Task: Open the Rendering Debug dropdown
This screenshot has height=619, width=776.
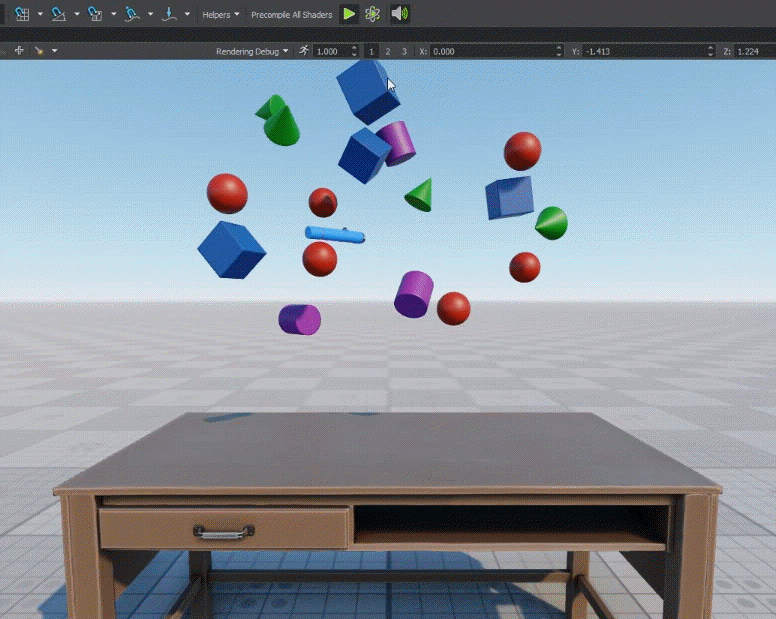Action: pos(252,51)
